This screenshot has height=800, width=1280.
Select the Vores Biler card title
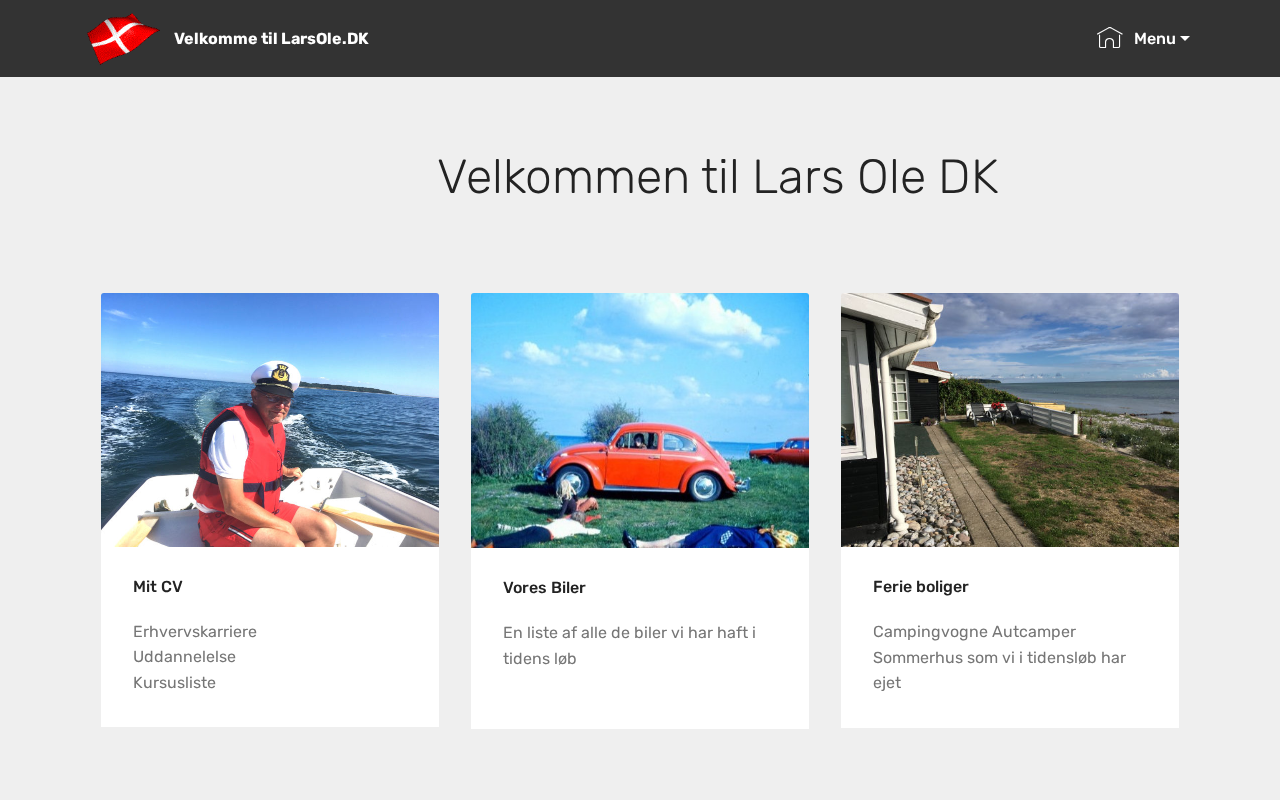pos(544,588)
